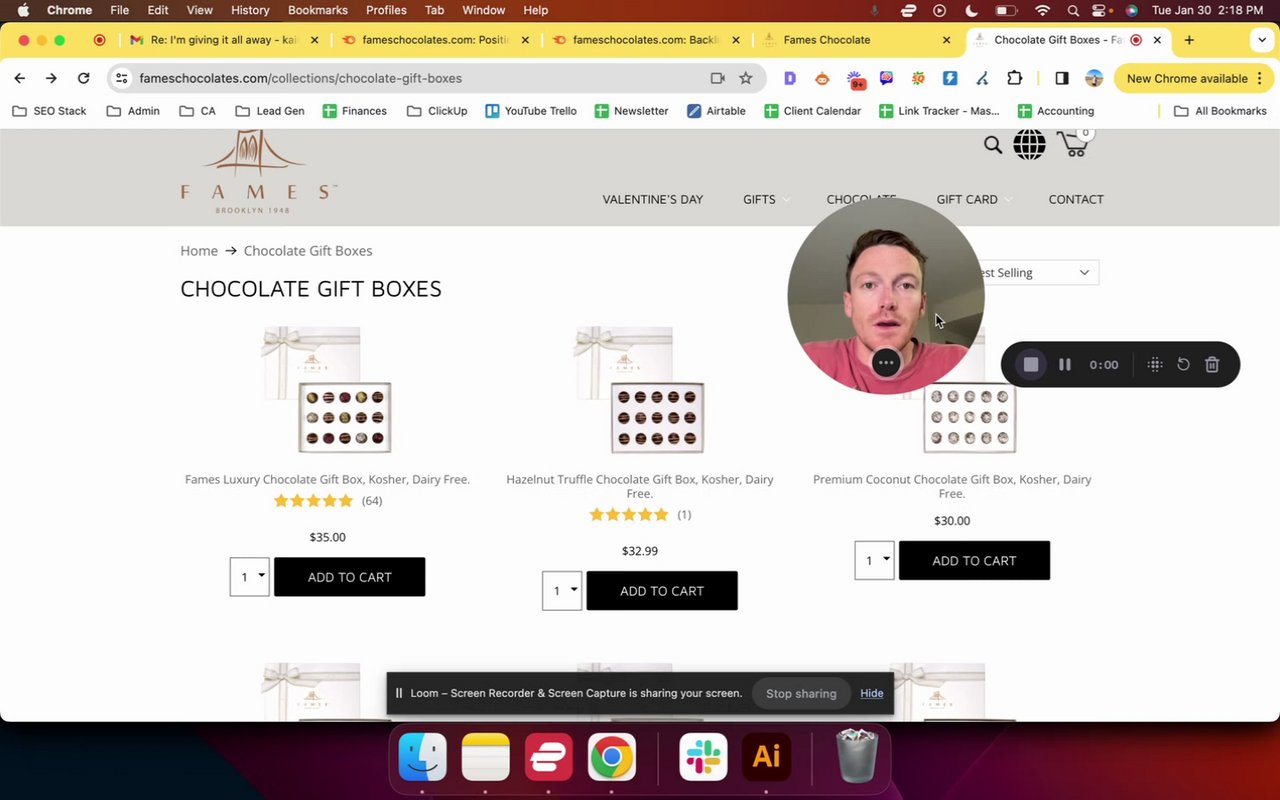This screenshot has height=800, width=1280.
Task: Add Premium Coconut Chocolate Gift Box to cart
Action: [x=974, y=560]
